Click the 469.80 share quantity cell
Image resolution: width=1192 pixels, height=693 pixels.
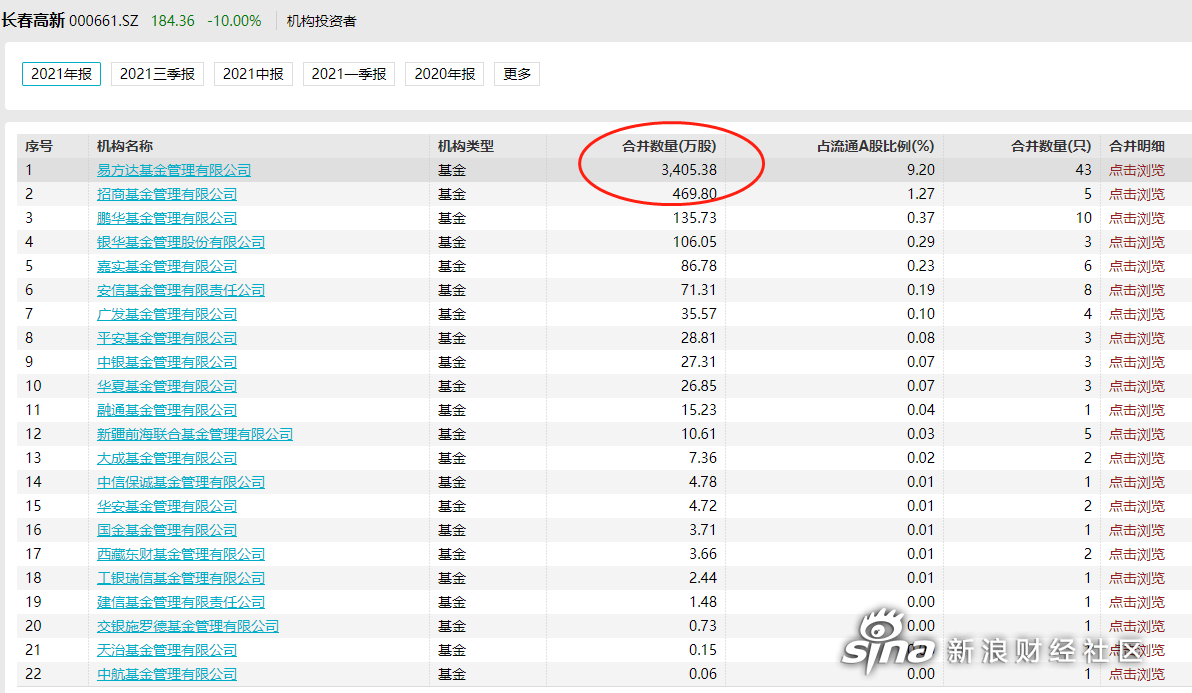pos(695,195)
